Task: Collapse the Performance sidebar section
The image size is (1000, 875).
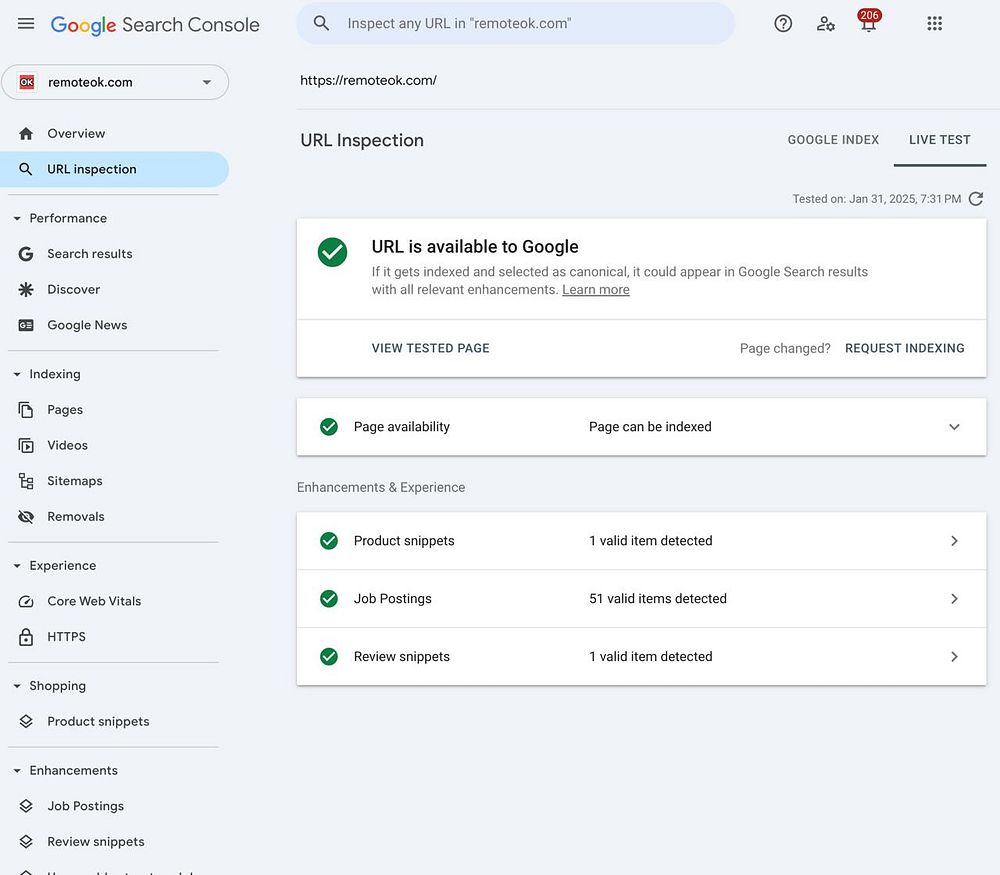Action: pyautogui.click(x=17, y=218)
